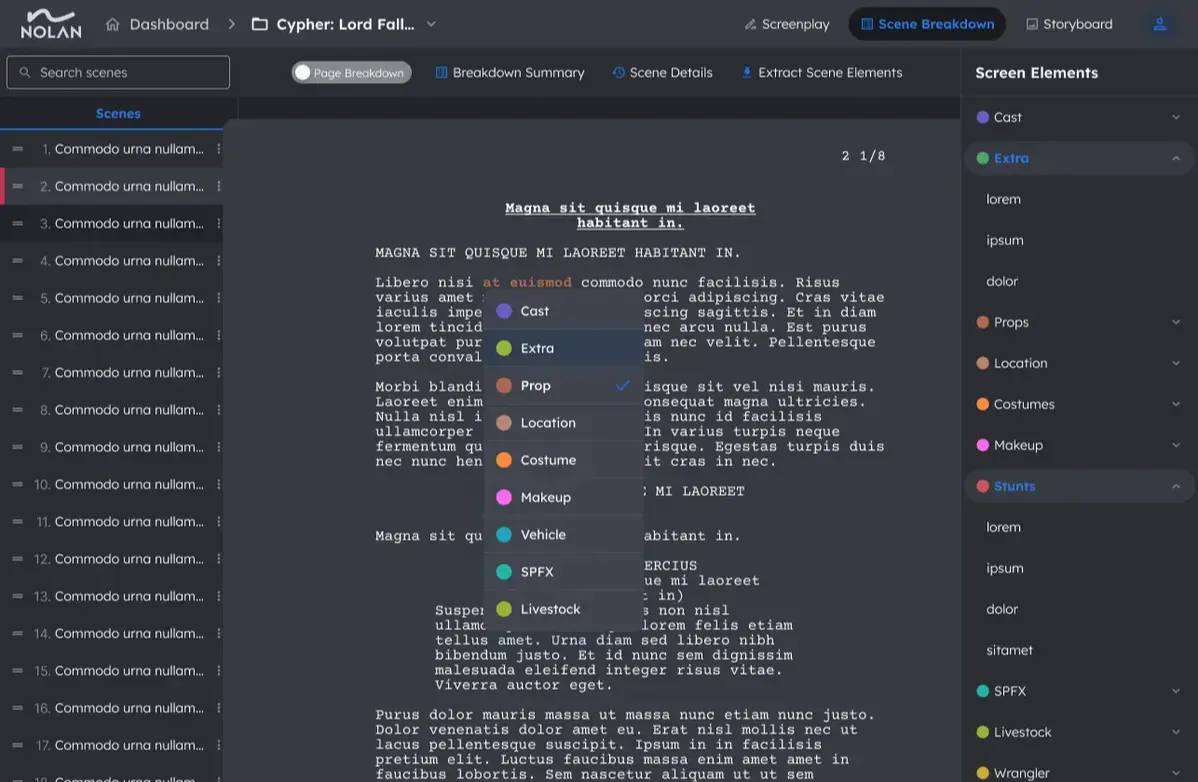Click the Extract Scene Elements download icon

(x=746, y=72)
